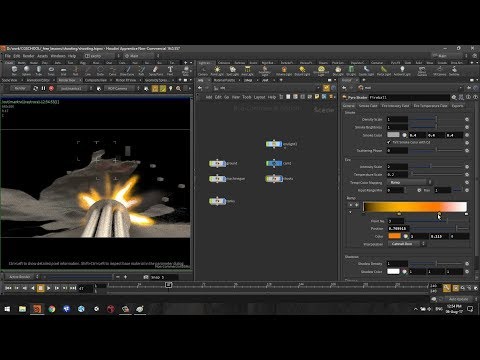Open network editor Layout menu
This screenshot has width=480, height=360.
(259, 97)
